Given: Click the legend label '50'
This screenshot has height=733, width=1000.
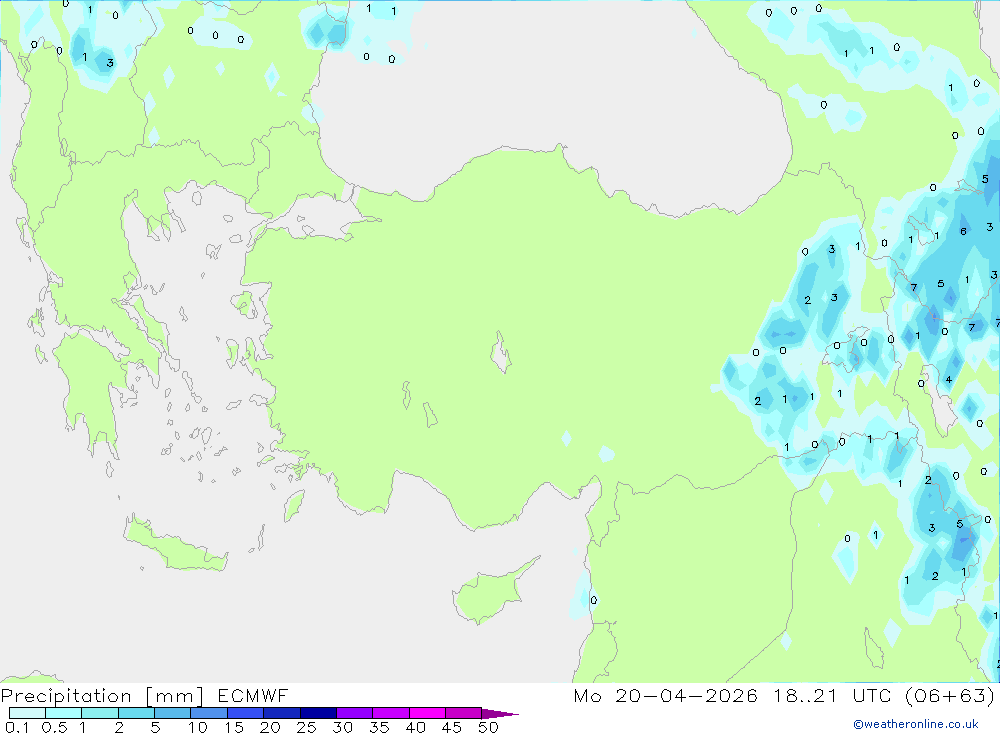Looking at the screenshot, I should pos(489,727).
